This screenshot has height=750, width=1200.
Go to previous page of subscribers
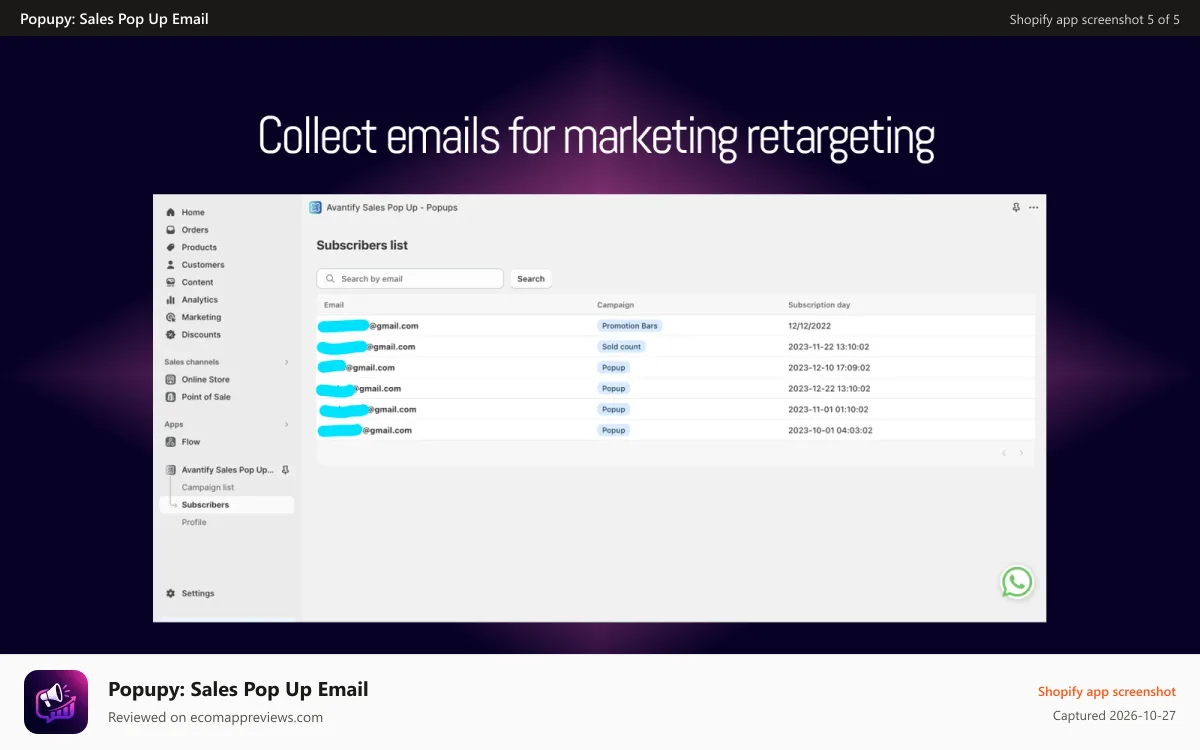1004,453
